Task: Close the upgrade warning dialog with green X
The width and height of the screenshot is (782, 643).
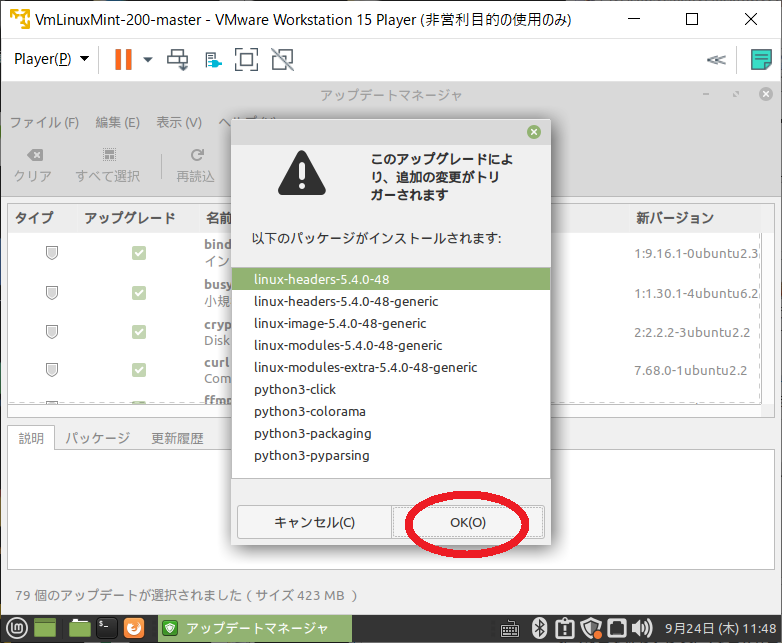Action: coord(534,132)
